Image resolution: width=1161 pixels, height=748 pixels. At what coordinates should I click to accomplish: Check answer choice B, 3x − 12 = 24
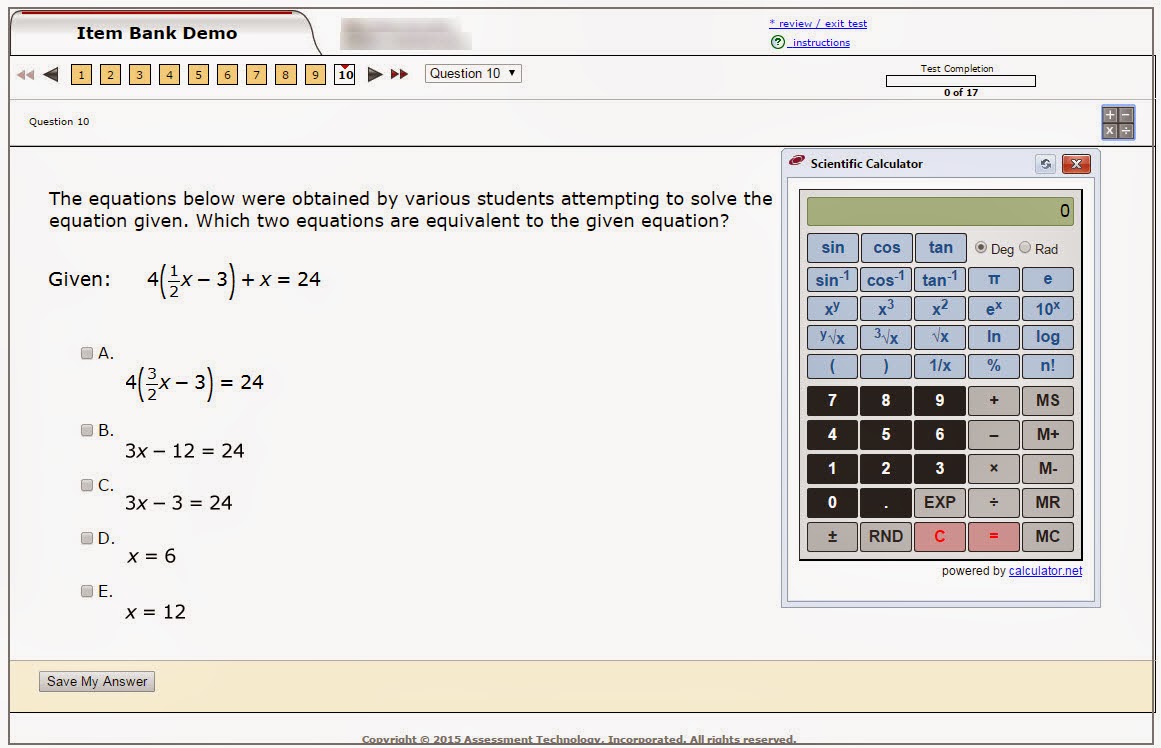87,430
